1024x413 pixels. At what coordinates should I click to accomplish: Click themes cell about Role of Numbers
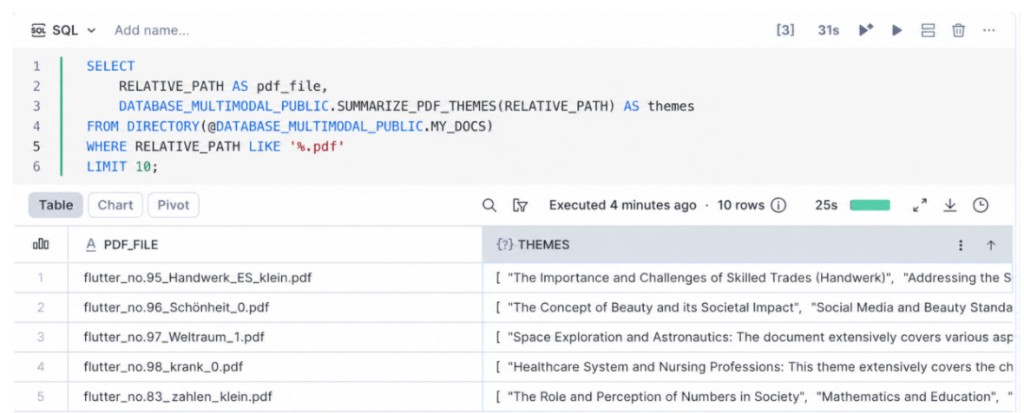pyautogui.click(x=748, y=397)
